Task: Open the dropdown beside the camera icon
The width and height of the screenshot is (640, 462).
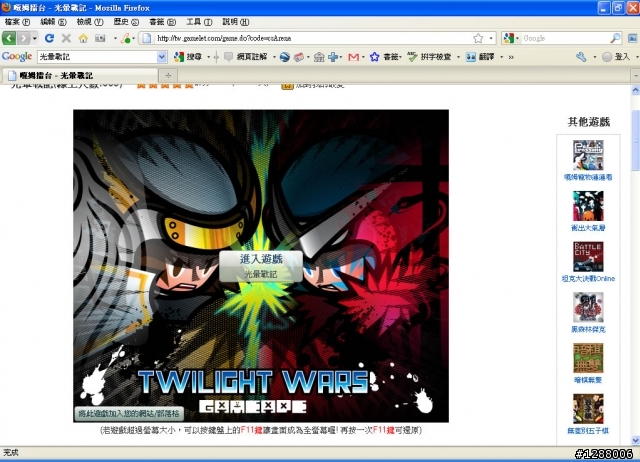Action: (116, 38)
